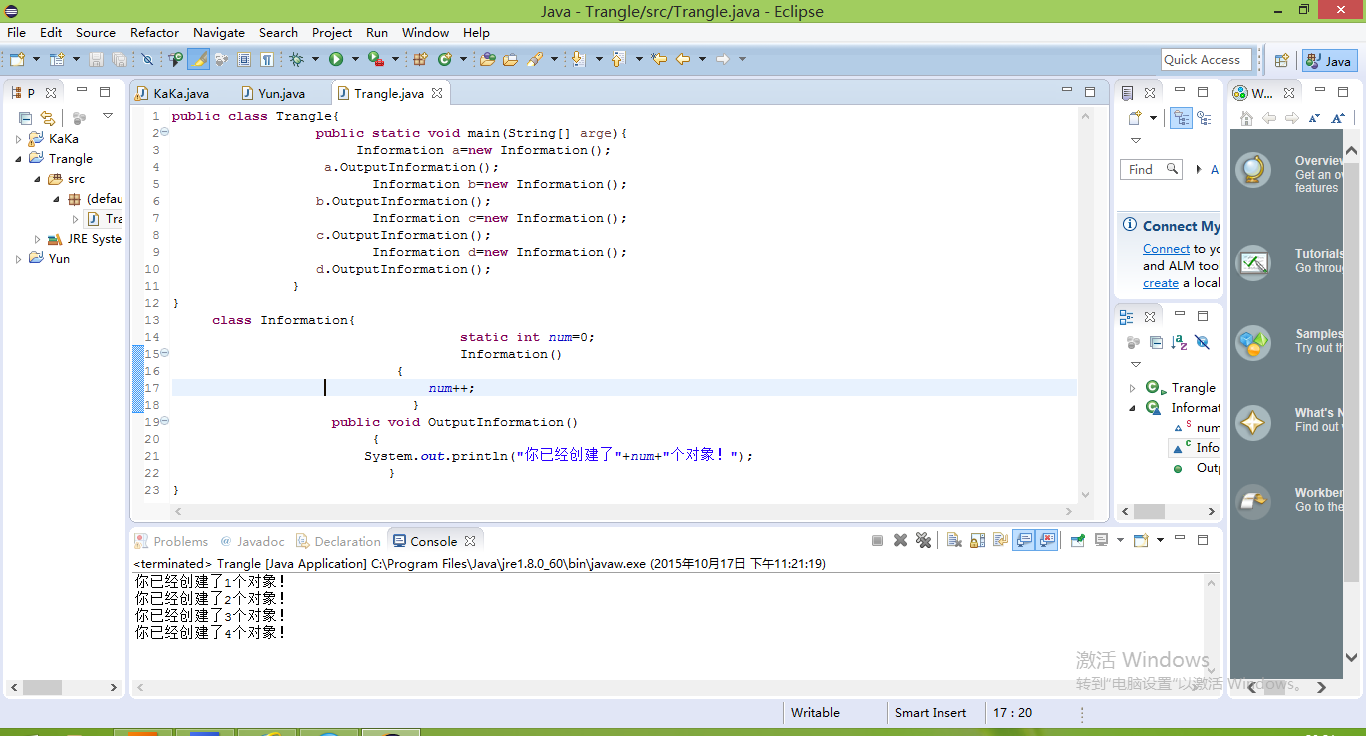Image resolution: width=1366 pixels, height=736 pixels.
Task: Click the Java perspective button
Action: [1329, 61]
